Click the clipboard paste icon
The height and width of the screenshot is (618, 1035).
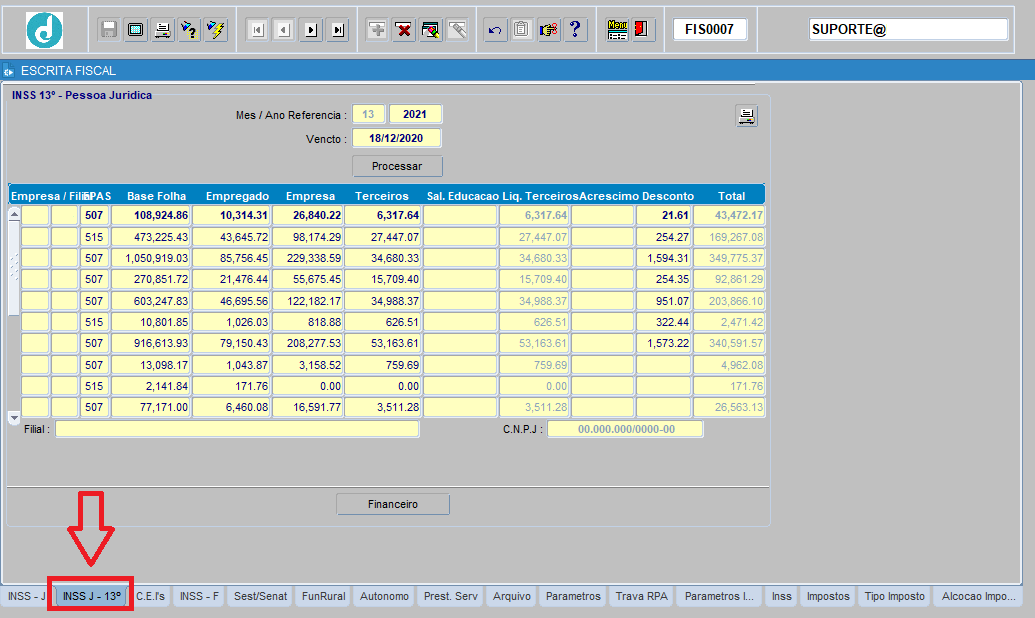521,29
